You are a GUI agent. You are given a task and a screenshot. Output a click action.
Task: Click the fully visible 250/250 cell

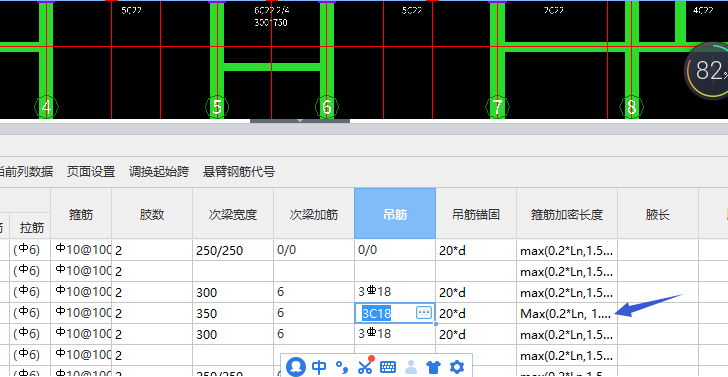coord(233,250)
